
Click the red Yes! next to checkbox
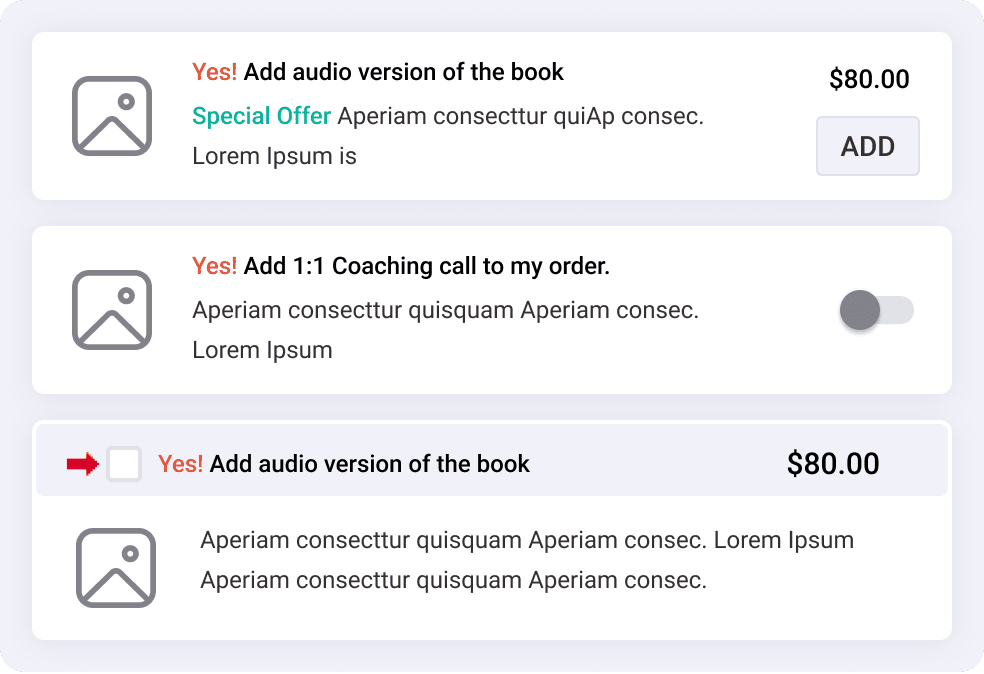(x=181, y=464)
